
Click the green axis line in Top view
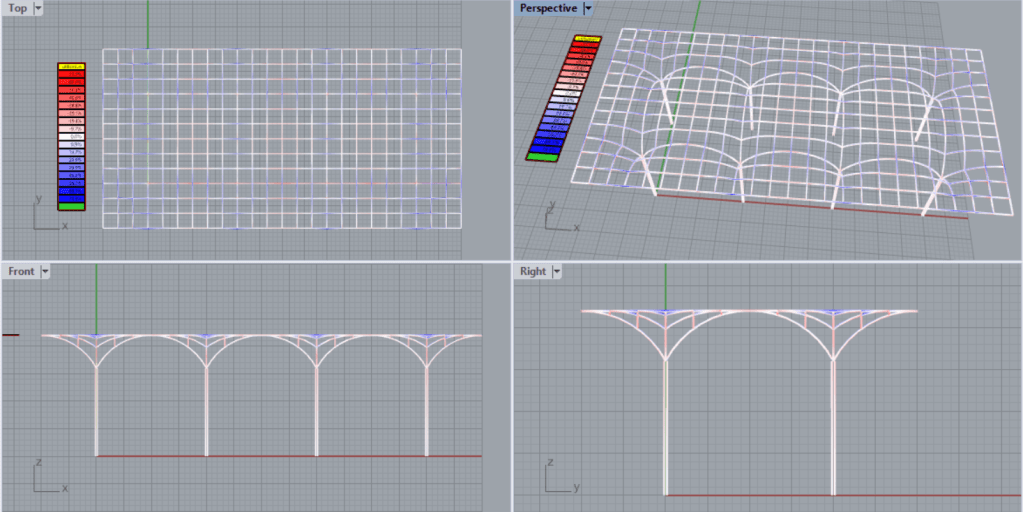click(147, 24)
